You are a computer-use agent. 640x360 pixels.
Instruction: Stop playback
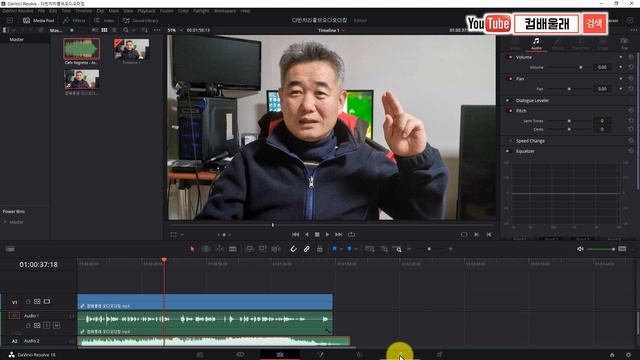[x=317, y=235]
